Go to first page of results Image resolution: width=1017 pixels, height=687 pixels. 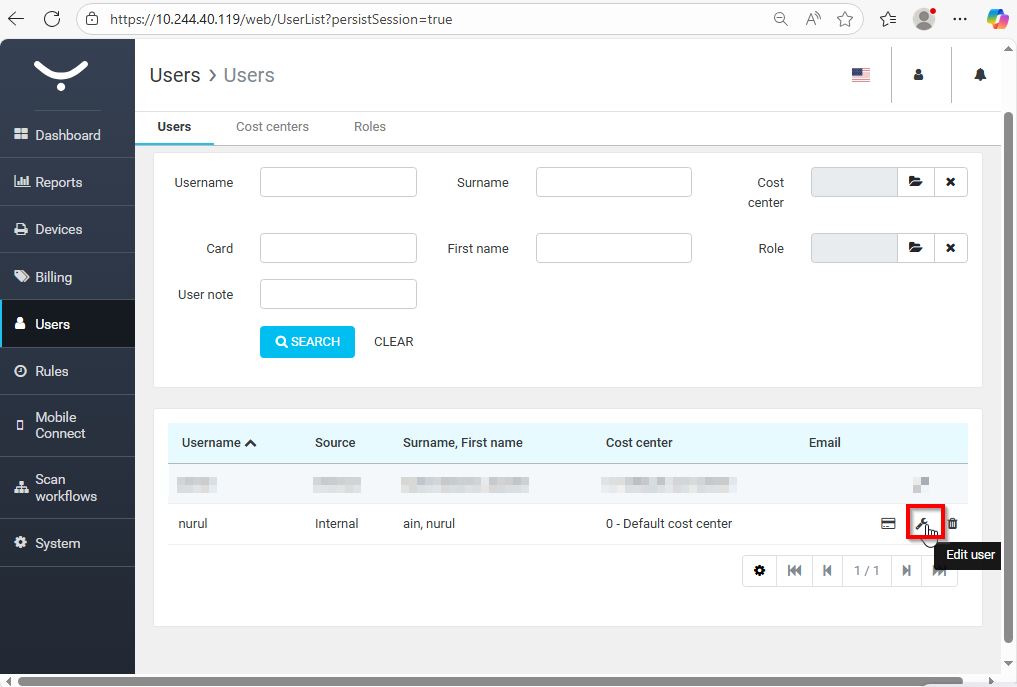794,570
